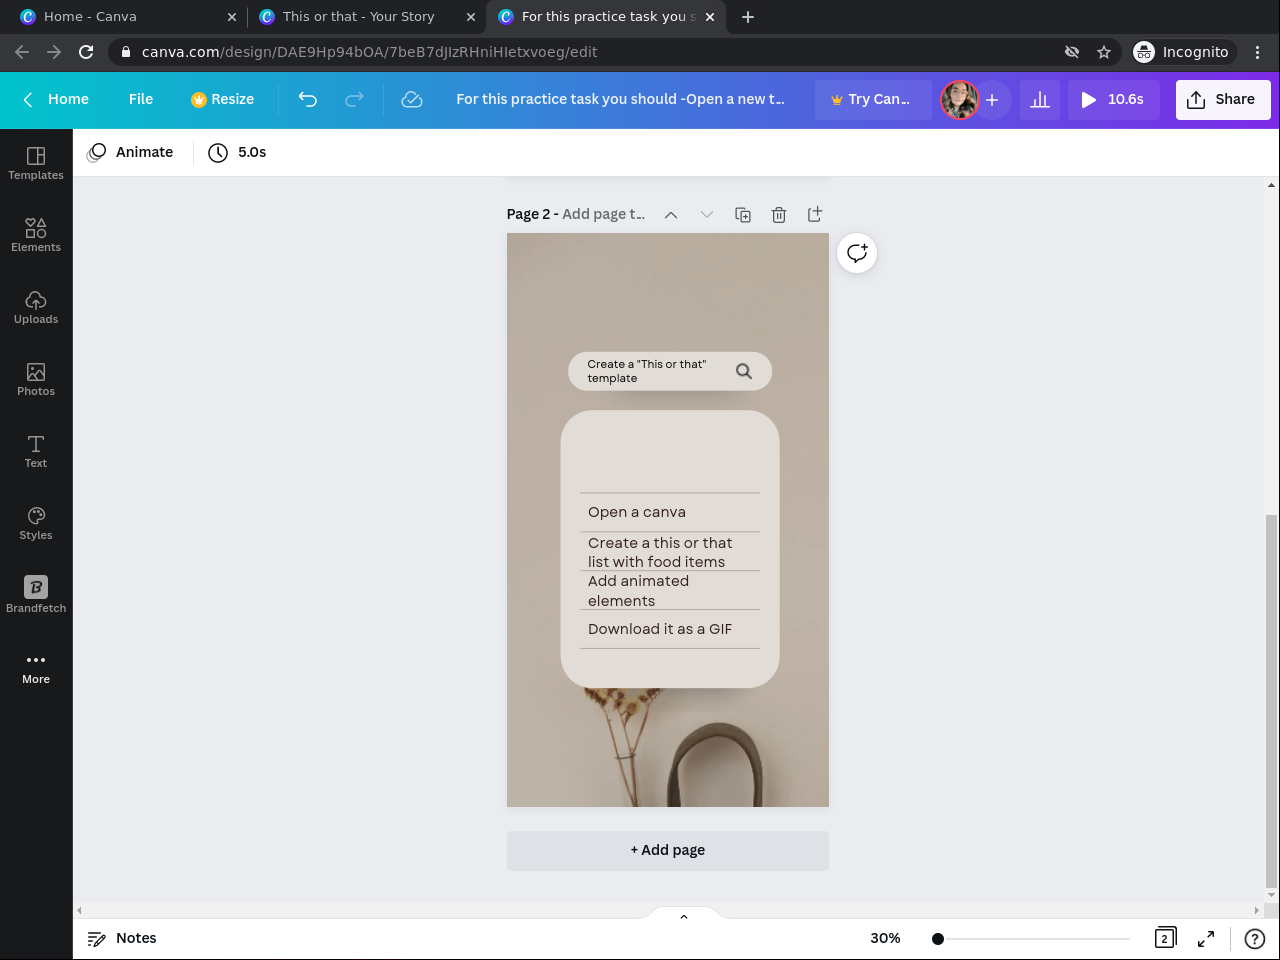1280x960 pixels.
Task: Open the Resize menu
Action: pos(222,99)
